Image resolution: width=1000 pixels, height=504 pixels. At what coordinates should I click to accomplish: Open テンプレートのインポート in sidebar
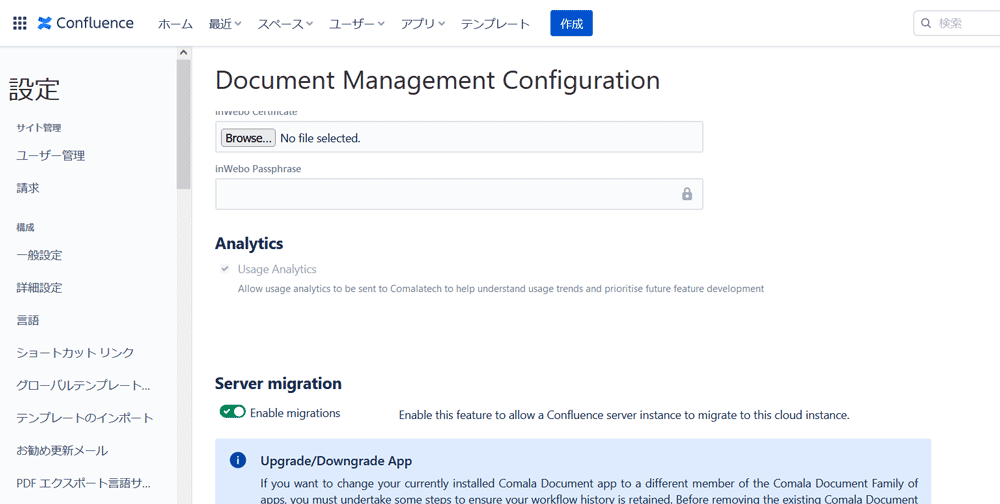[85, 418]
